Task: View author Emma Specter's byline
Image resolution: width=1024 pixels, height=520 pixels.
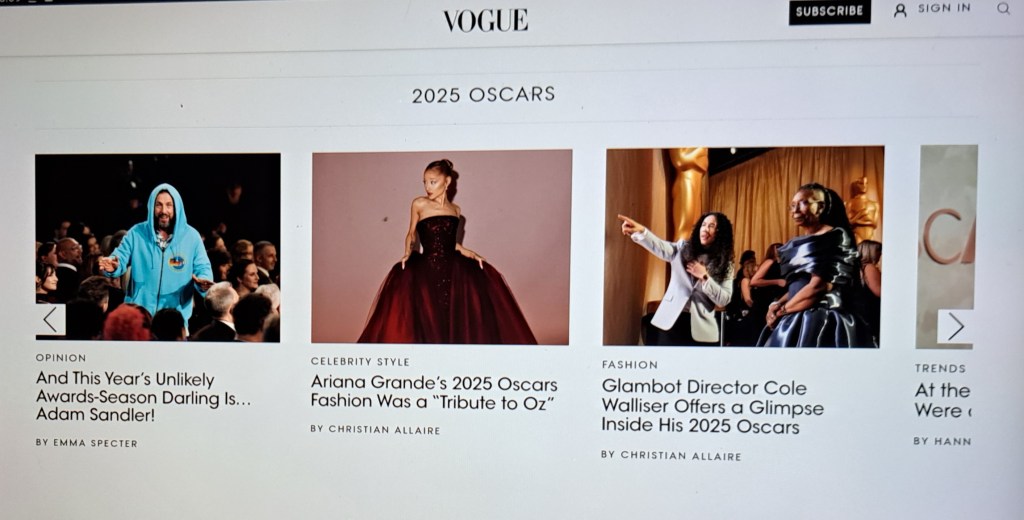Action: tap(86, 443)
